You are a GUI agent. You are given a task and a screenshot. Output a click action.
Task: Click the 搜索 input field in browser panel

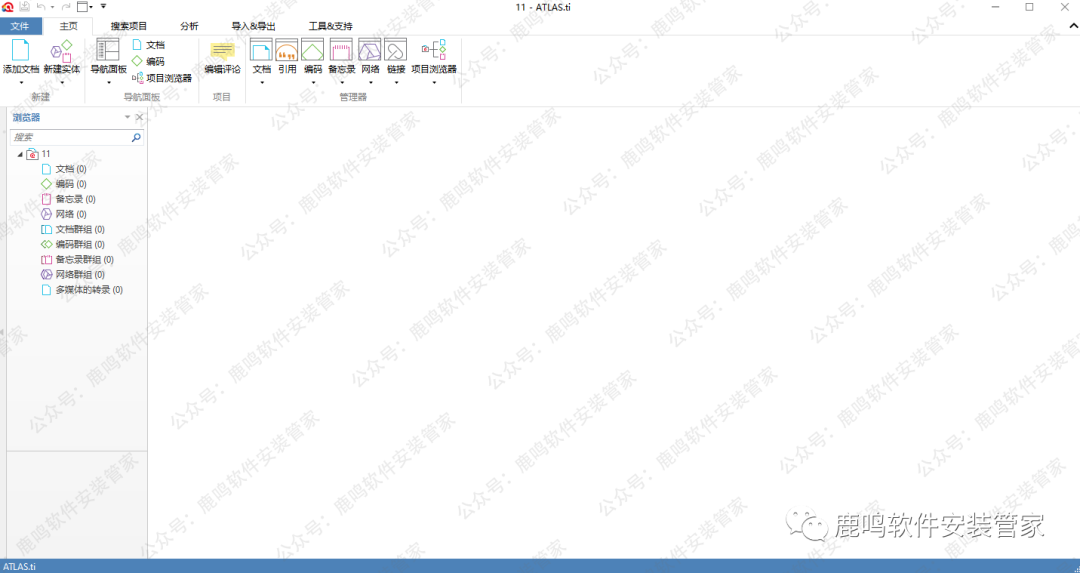[68, 137]
